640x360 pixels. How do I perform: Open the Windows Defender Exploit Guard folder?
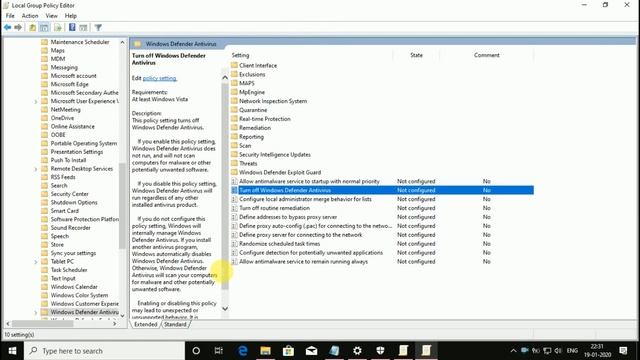coord(276,172)
